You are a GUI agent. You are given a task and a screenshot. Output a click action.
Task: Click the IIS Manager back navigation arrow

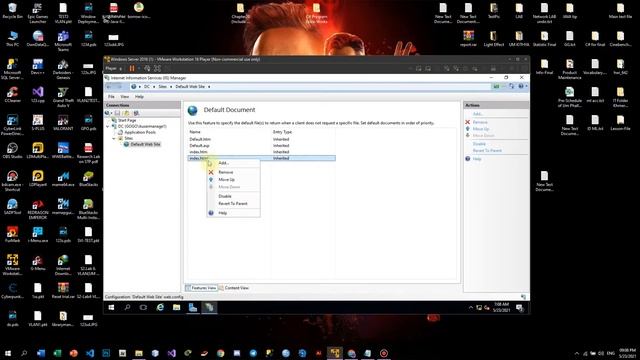pyautogui.click(x=109, y=87)
